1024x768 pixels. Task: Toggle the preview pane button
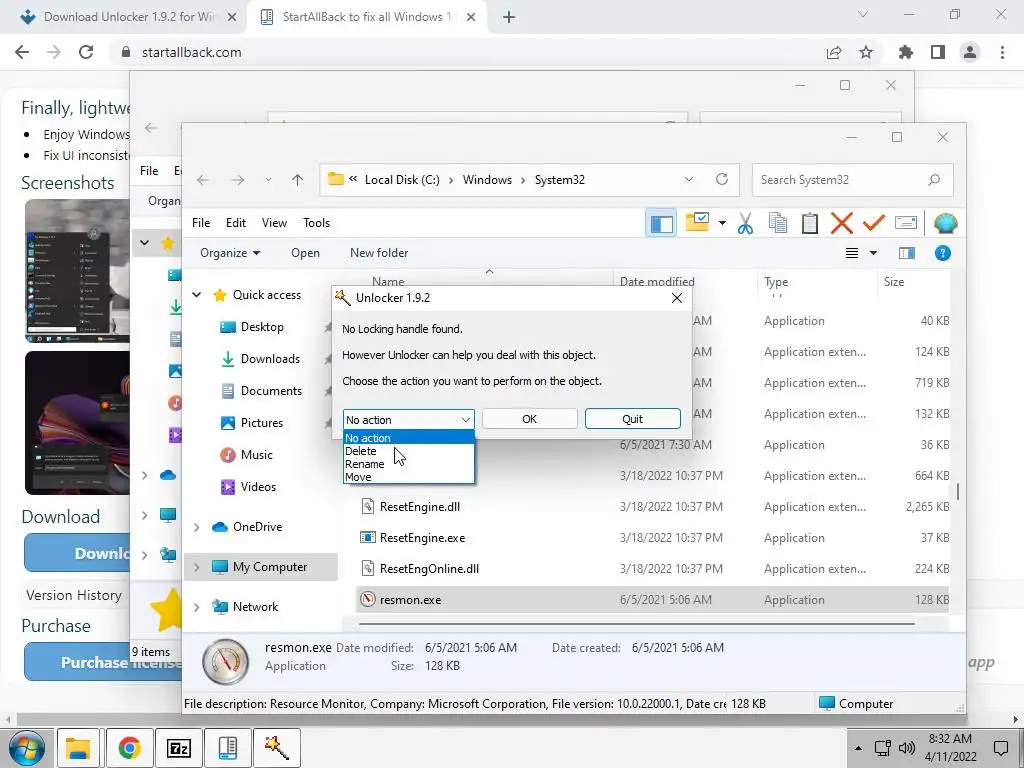907,253
